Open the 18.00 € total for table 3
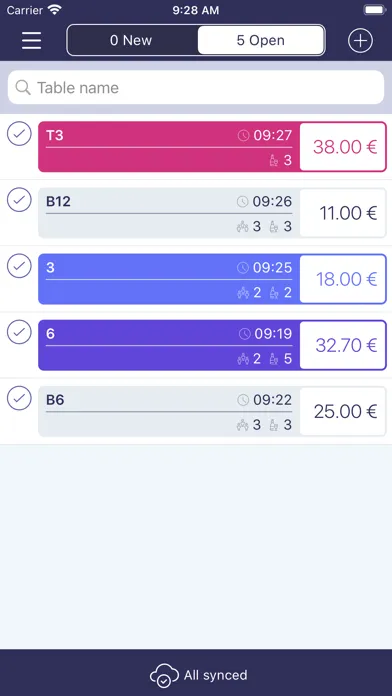 [x=343, y=279]
